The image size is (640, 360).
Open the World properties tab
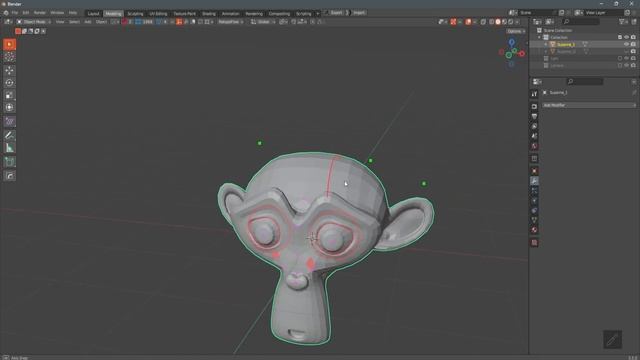click(534, 146)
